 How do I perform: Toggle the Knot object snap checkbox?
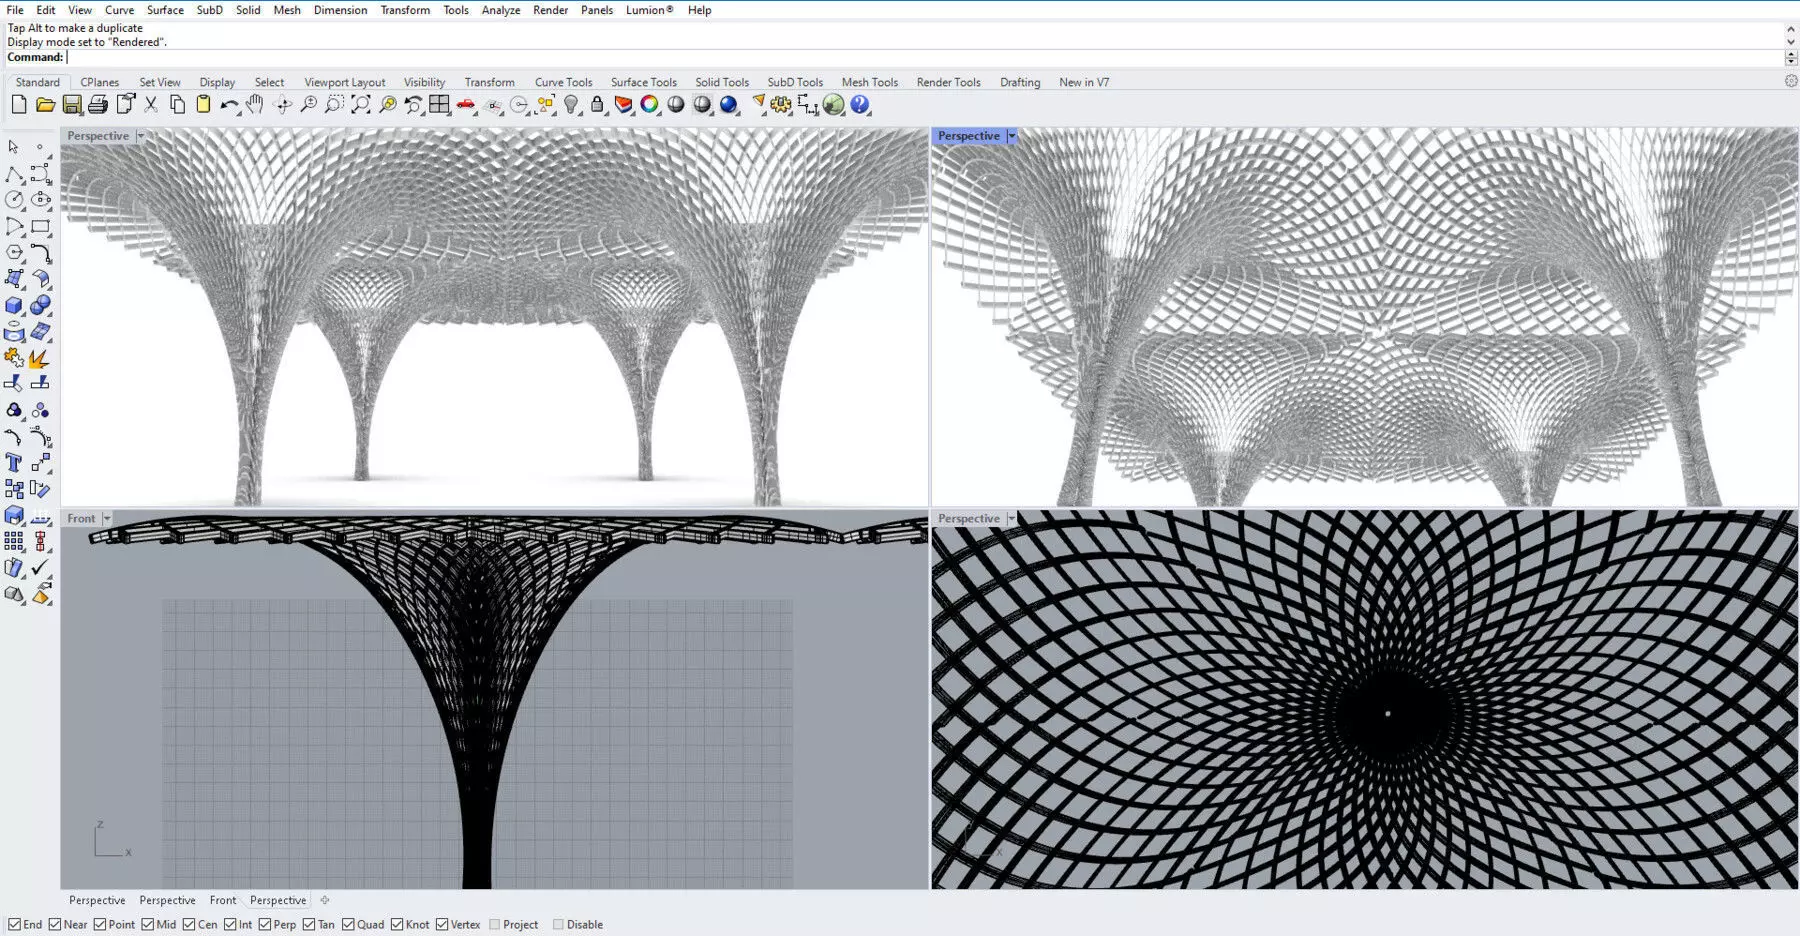(397, 925)
